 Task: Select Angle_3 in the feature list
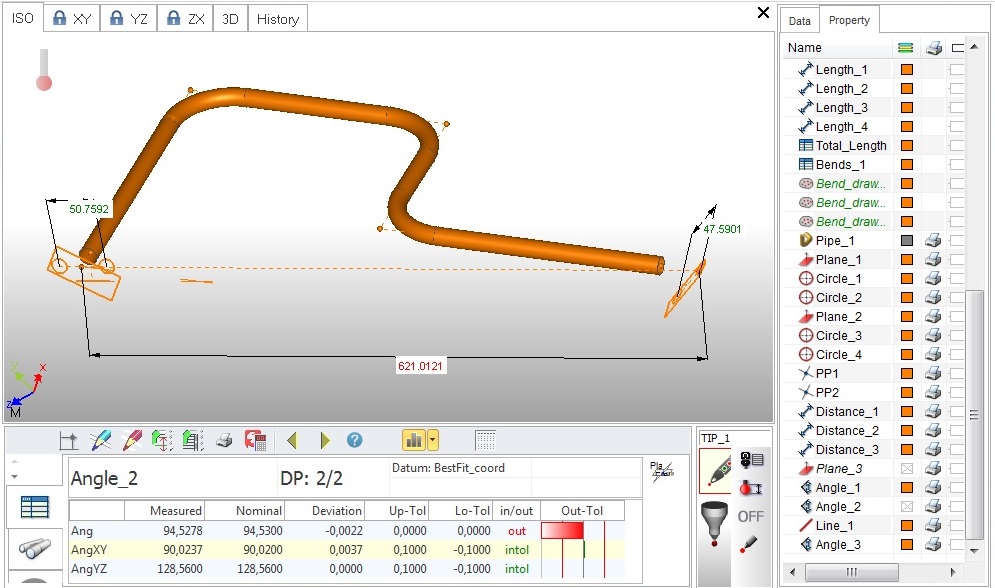pos(837,545)
